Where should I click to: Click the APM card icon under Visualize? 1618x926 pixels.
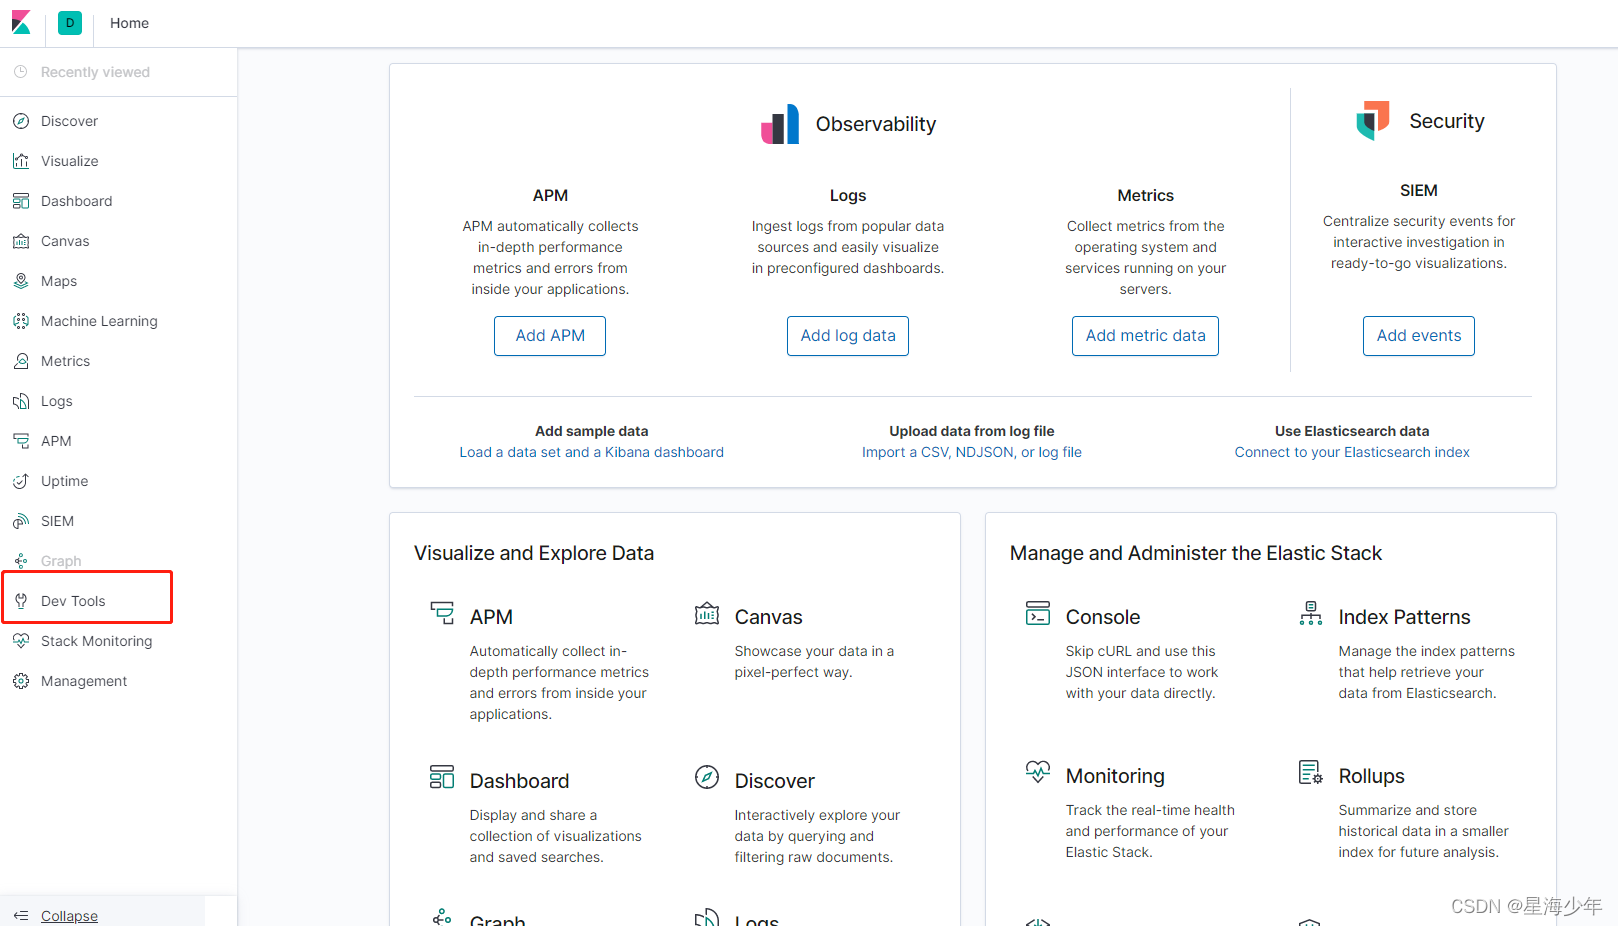click(442, 612)
